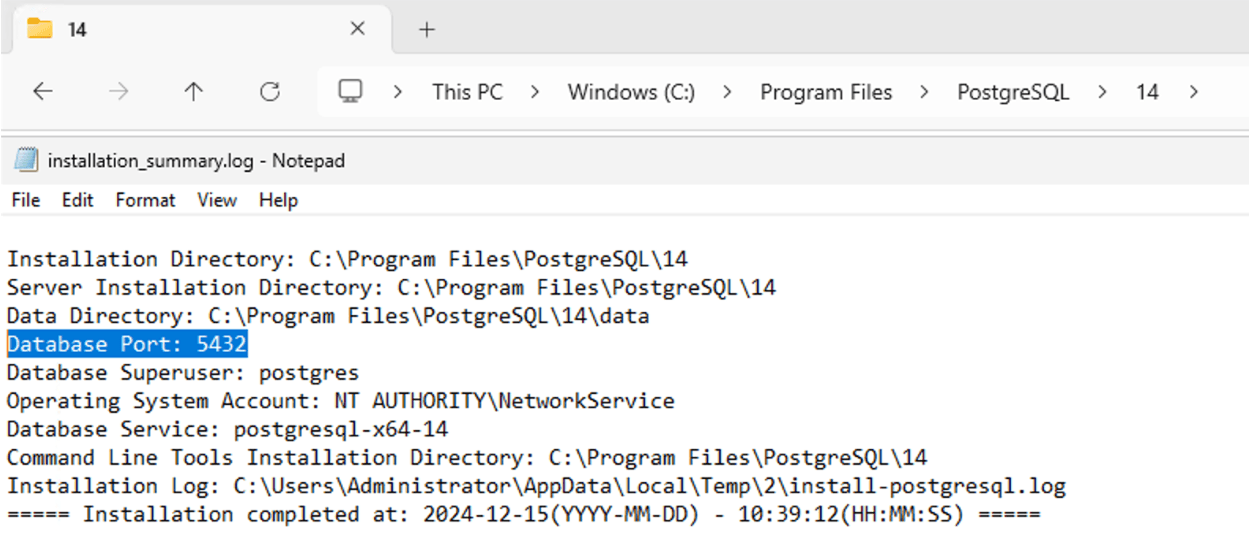Image resolution: width=1252 pixels, height=545 pixels.
Task: Click the highlighted Database Port: 5432 line
Action: point(127,344)
